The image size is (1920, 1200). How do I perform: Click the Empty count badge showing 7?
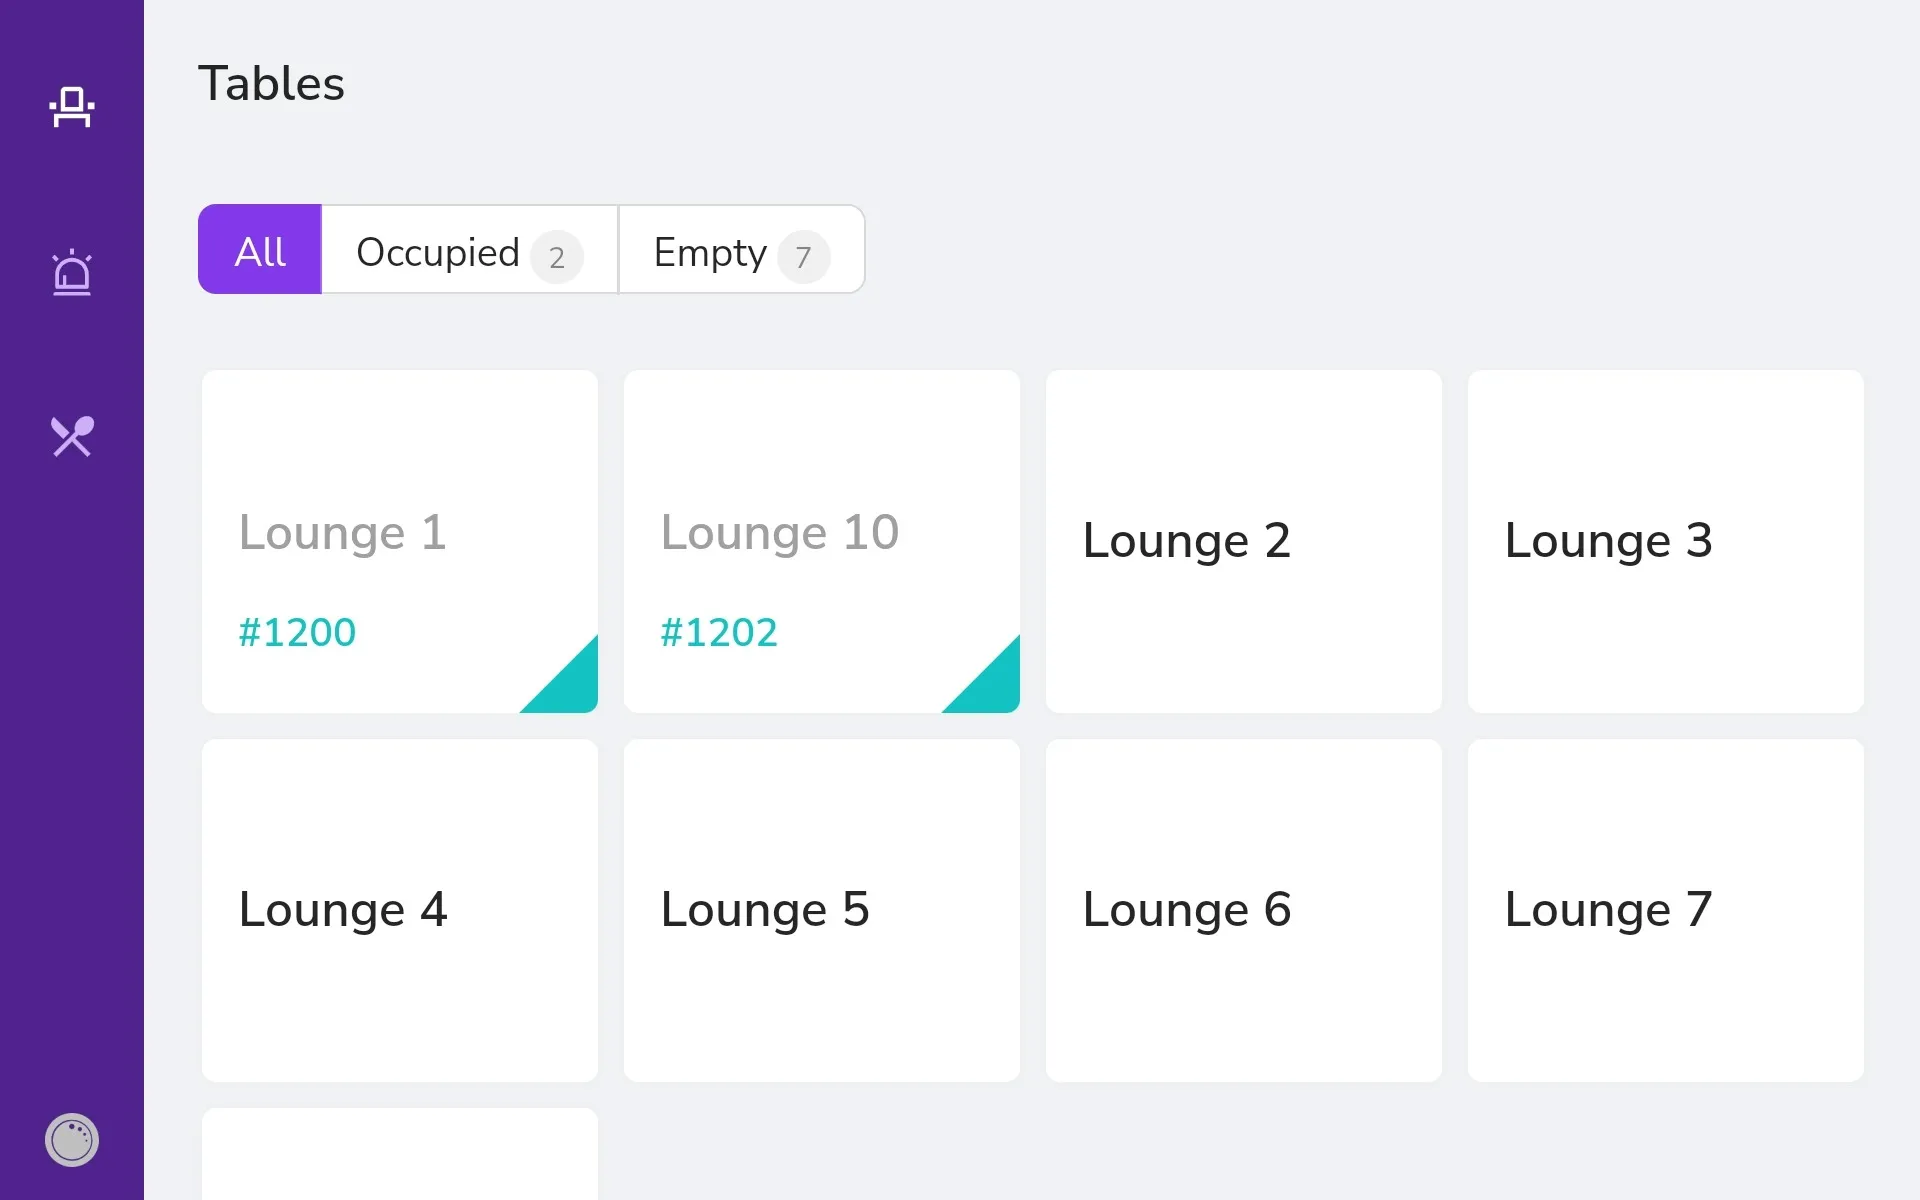coord(804,257)
